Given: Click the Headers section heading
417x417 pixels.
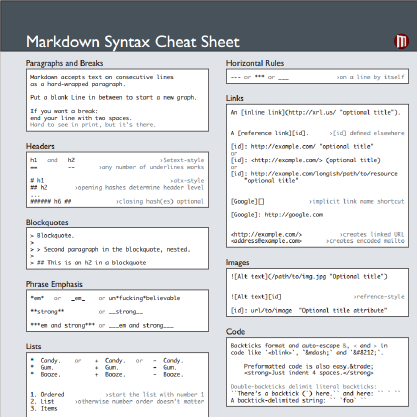Looking at the screenshot, I should (x=40, y=146).
